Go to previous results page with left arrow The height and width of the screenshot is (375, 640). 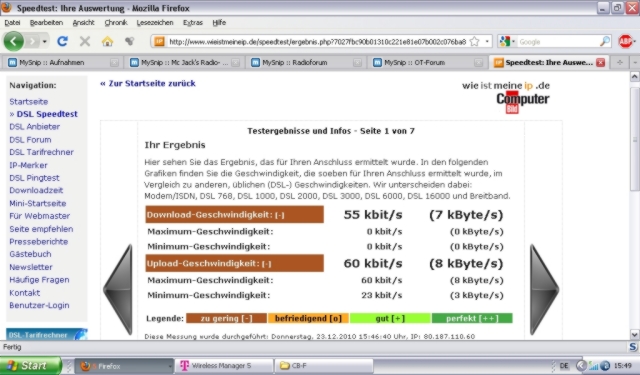tap(118, 289)
